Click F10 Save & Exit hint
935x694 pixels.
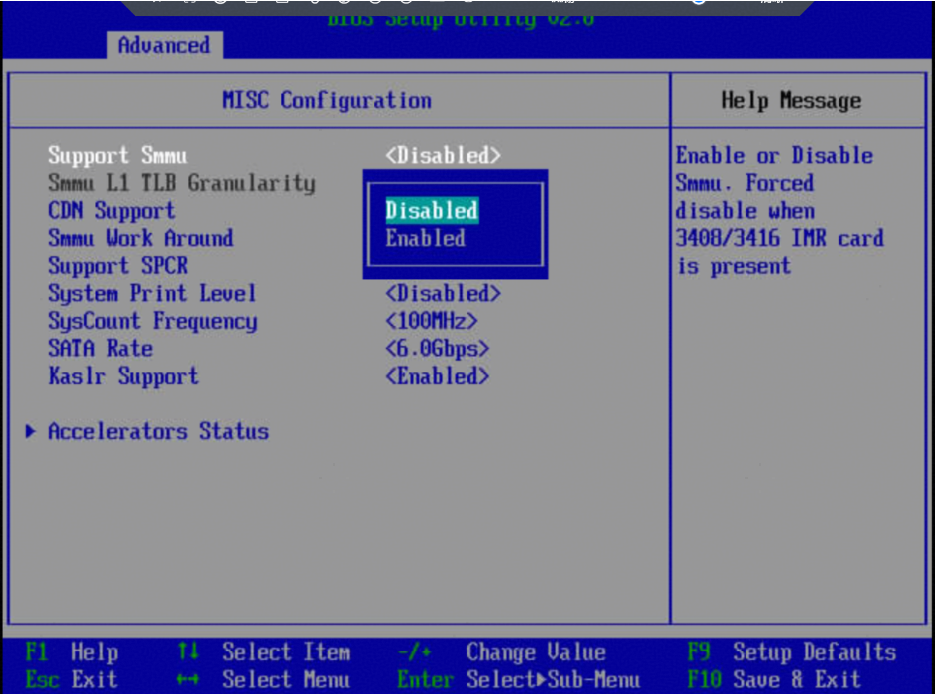774,680
